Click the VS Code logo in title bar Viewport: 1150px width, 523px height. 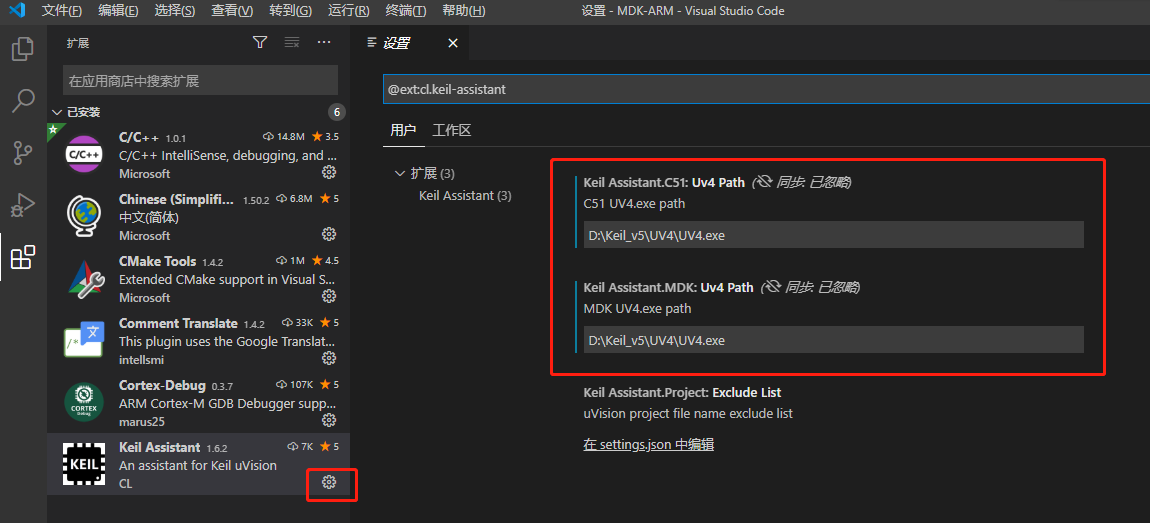click(18, 11)
